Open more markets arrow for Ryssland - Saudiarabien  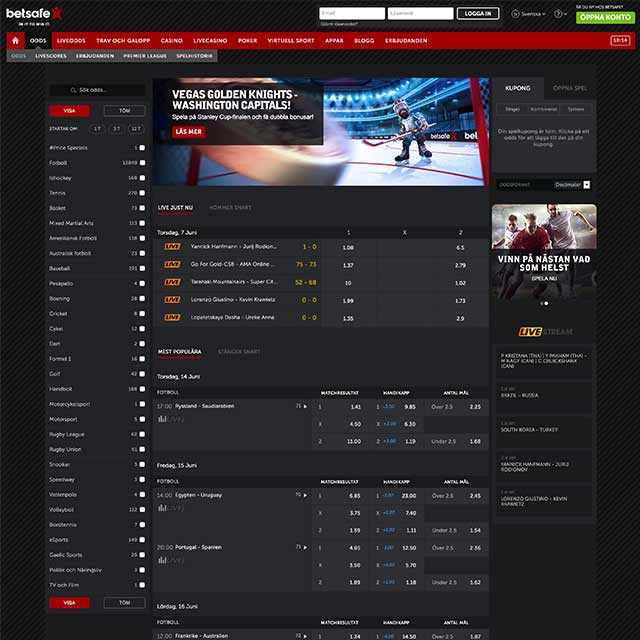coord(305,407)
